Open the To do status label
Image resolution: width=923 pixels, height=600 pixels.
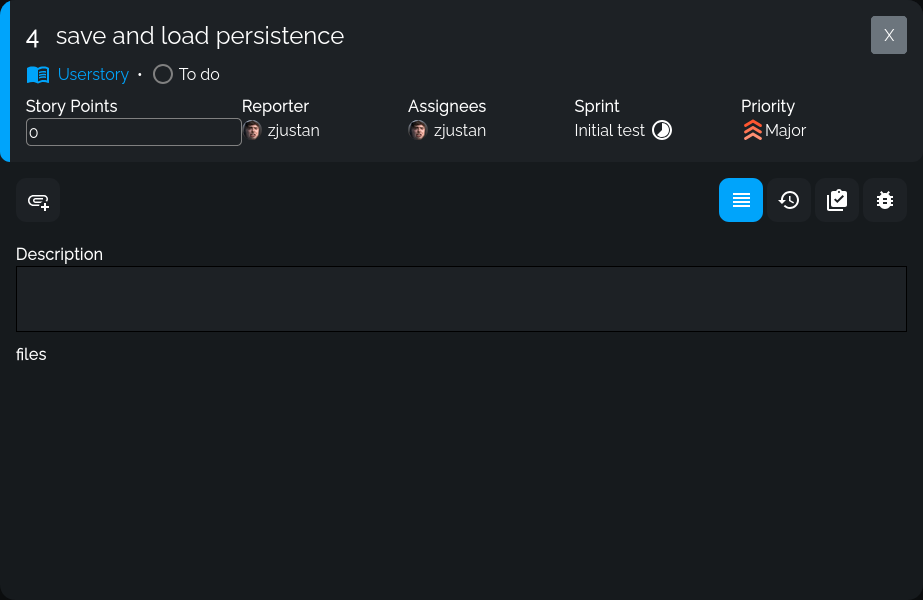(x=199, y=75)
